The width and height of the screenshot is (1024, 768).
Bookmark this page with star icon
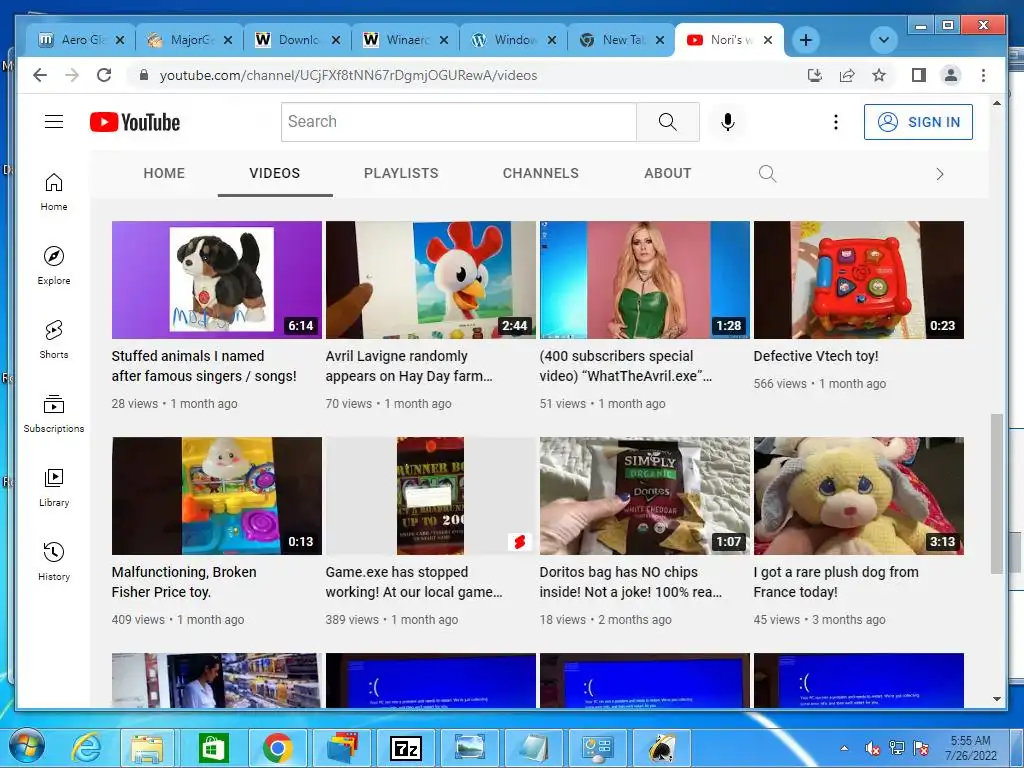tap(879, 75)
